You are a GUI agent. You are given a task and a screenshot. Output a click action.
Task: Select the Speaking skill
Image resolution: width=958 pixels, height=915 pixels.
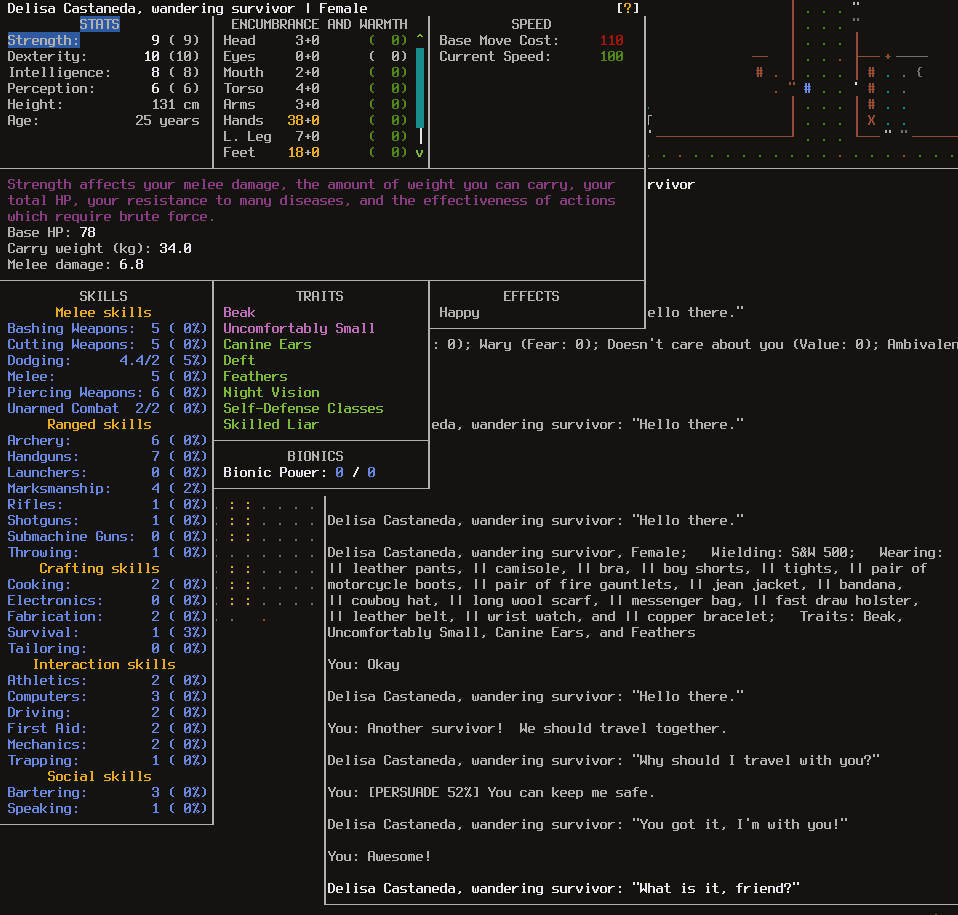[107, 808]
